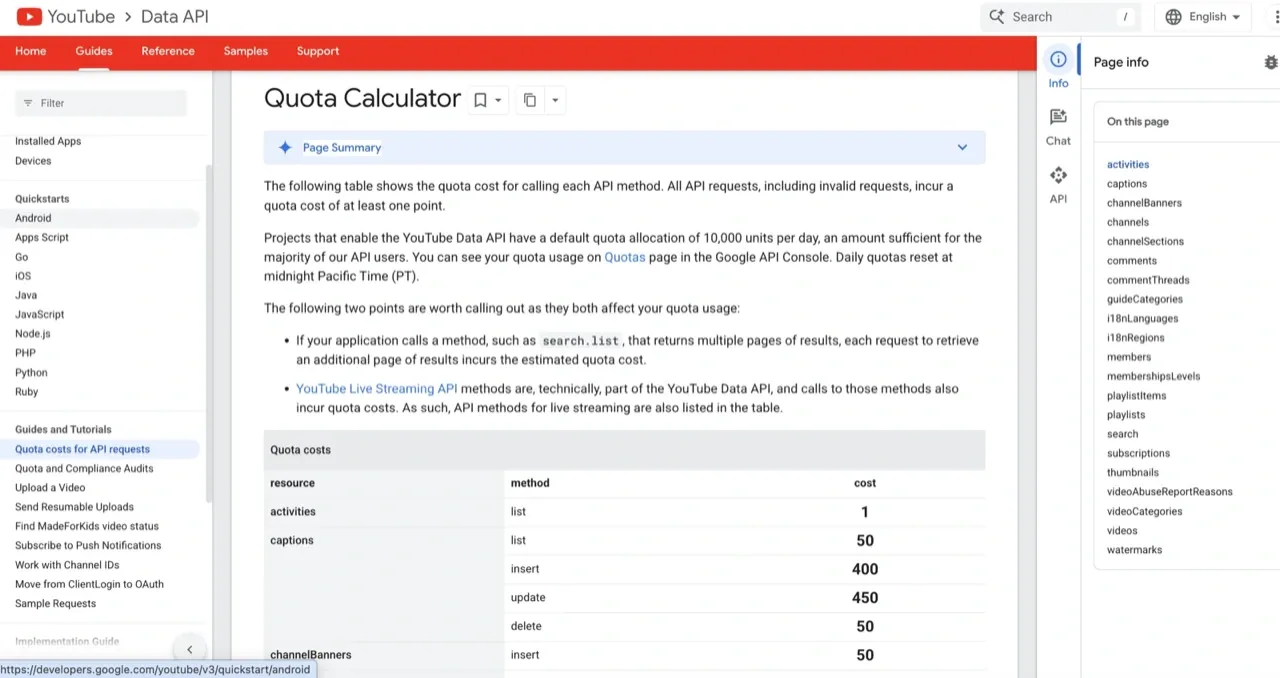The height and width of the screenshot is (678, 1280).
Task: Click the Data API breadcrumb
Action: click(175, 16)
